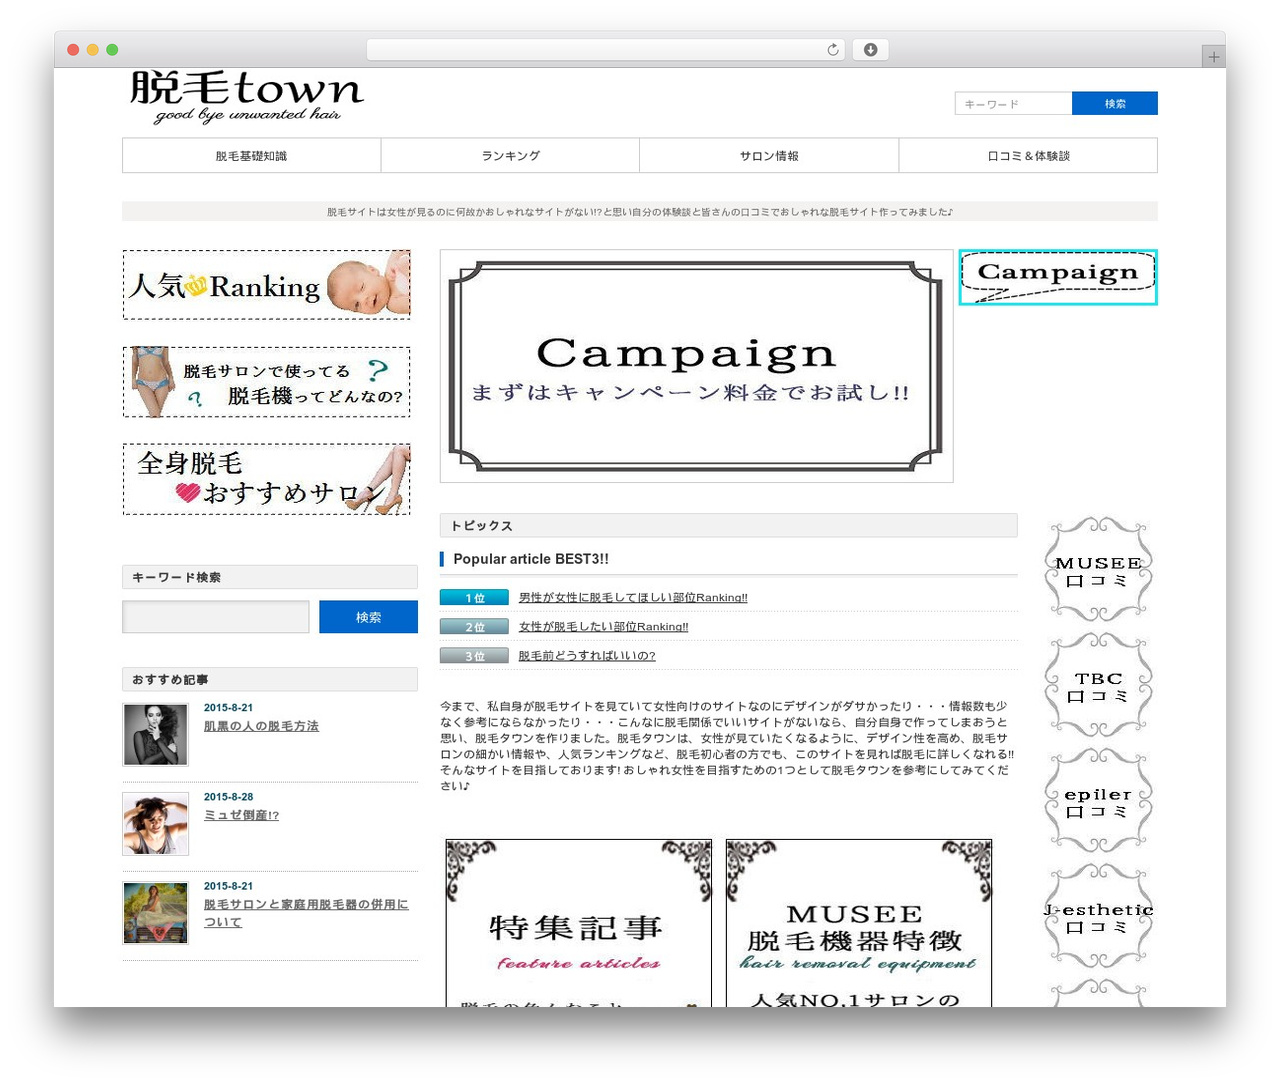Viewport: 1280px width, 1084px height.
Task: Click the ミュゼ倒産!? article thumbnail
Action: tap(155, 824)
